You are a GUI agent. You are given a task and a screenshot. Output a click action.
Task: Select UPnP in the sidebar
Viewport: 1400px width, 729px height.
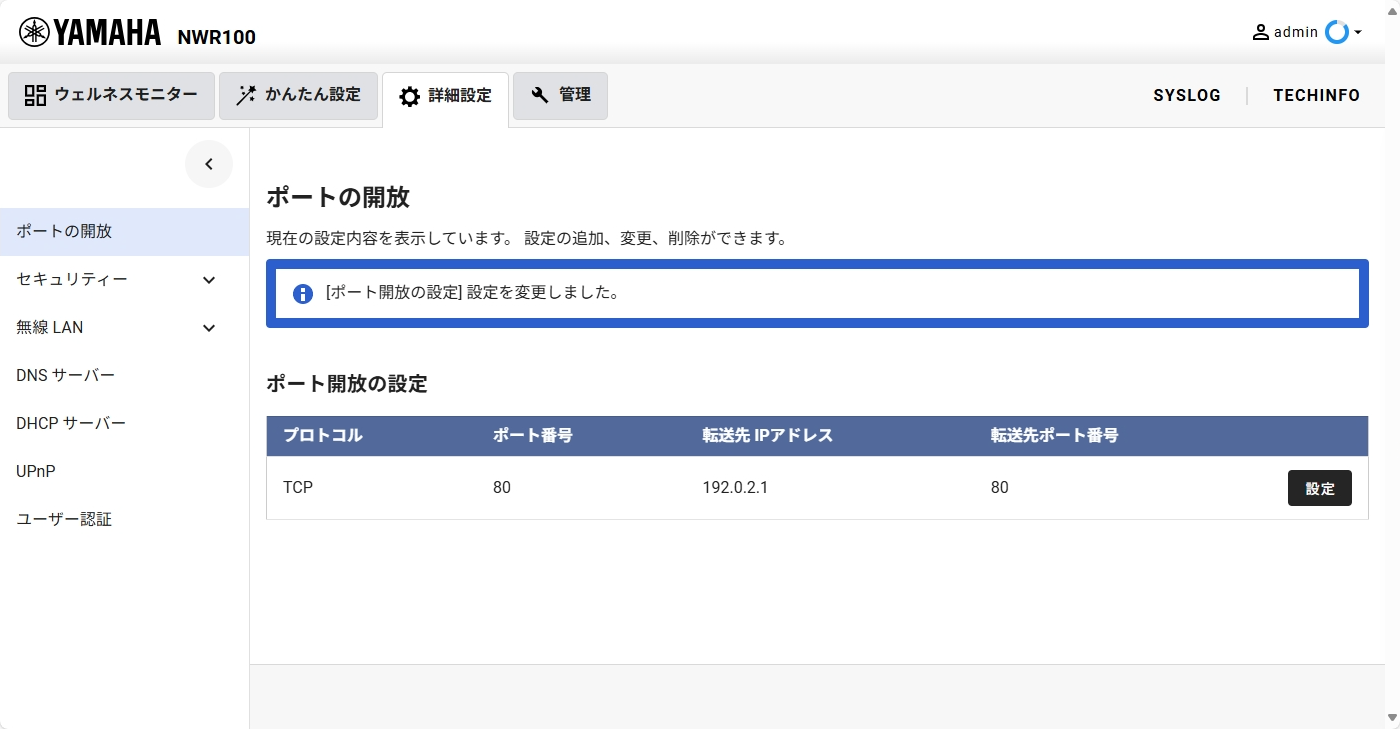pos(36,471)
